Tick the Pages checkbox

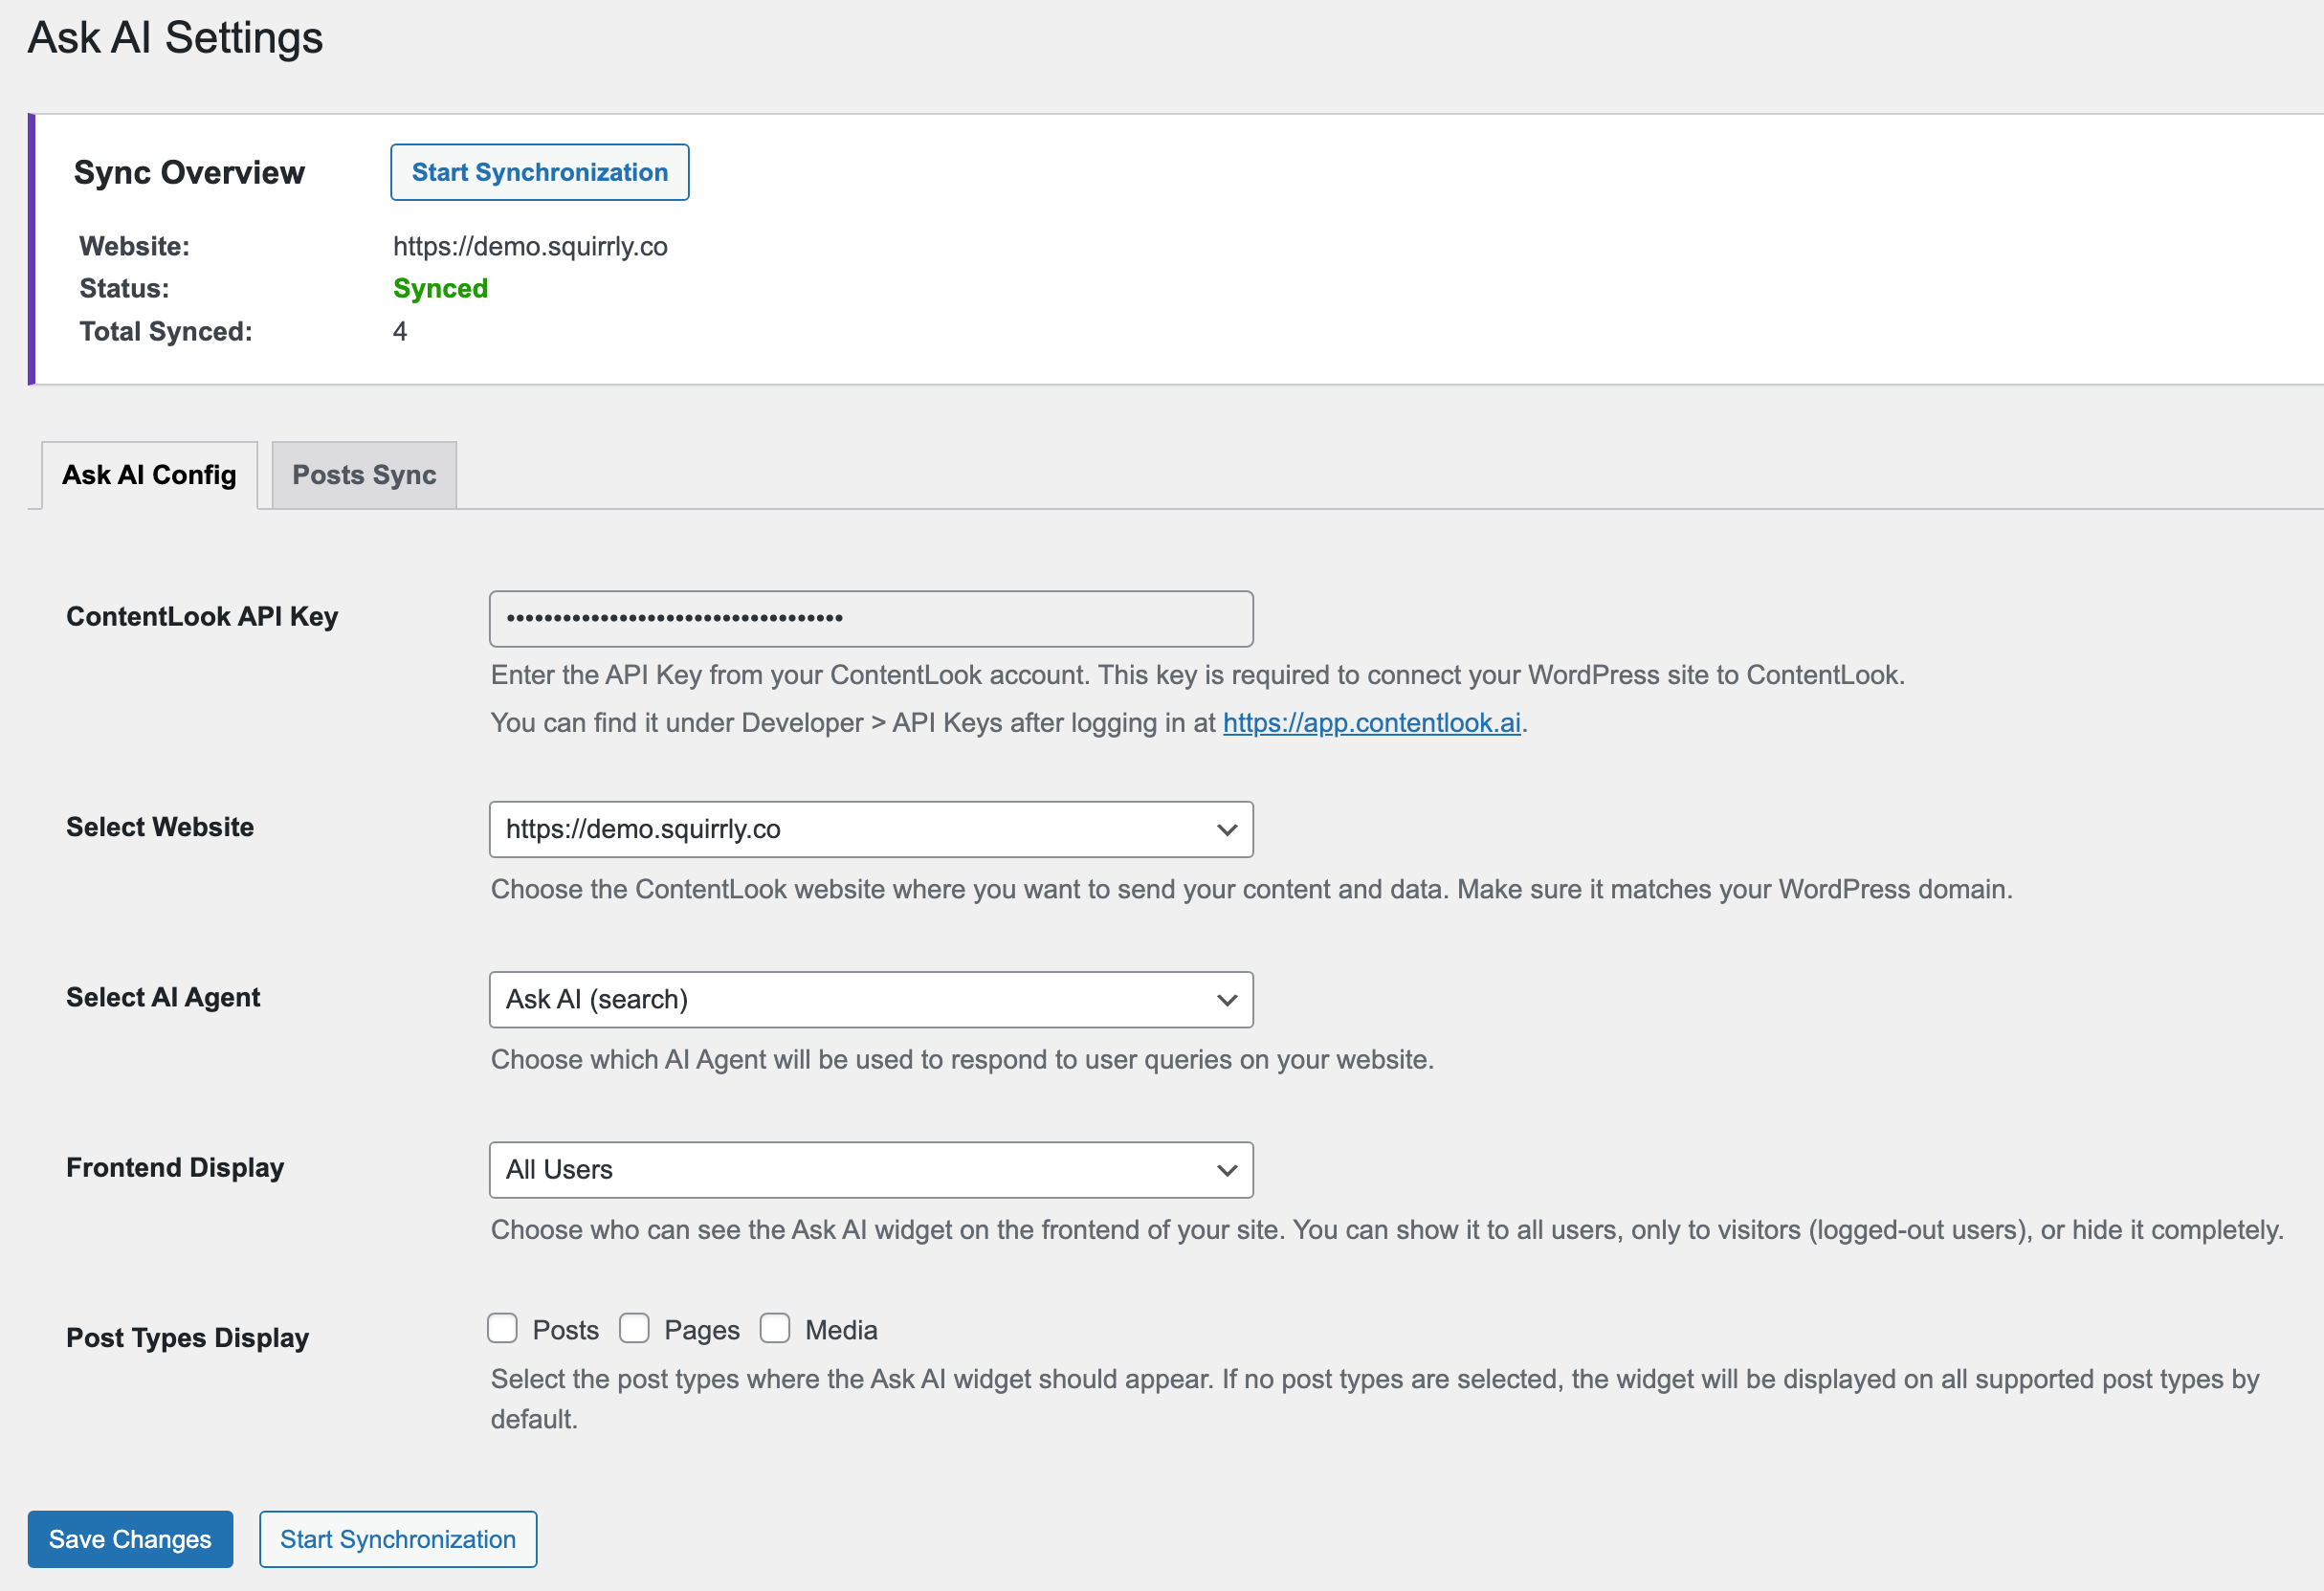[x=634, y=1328]
